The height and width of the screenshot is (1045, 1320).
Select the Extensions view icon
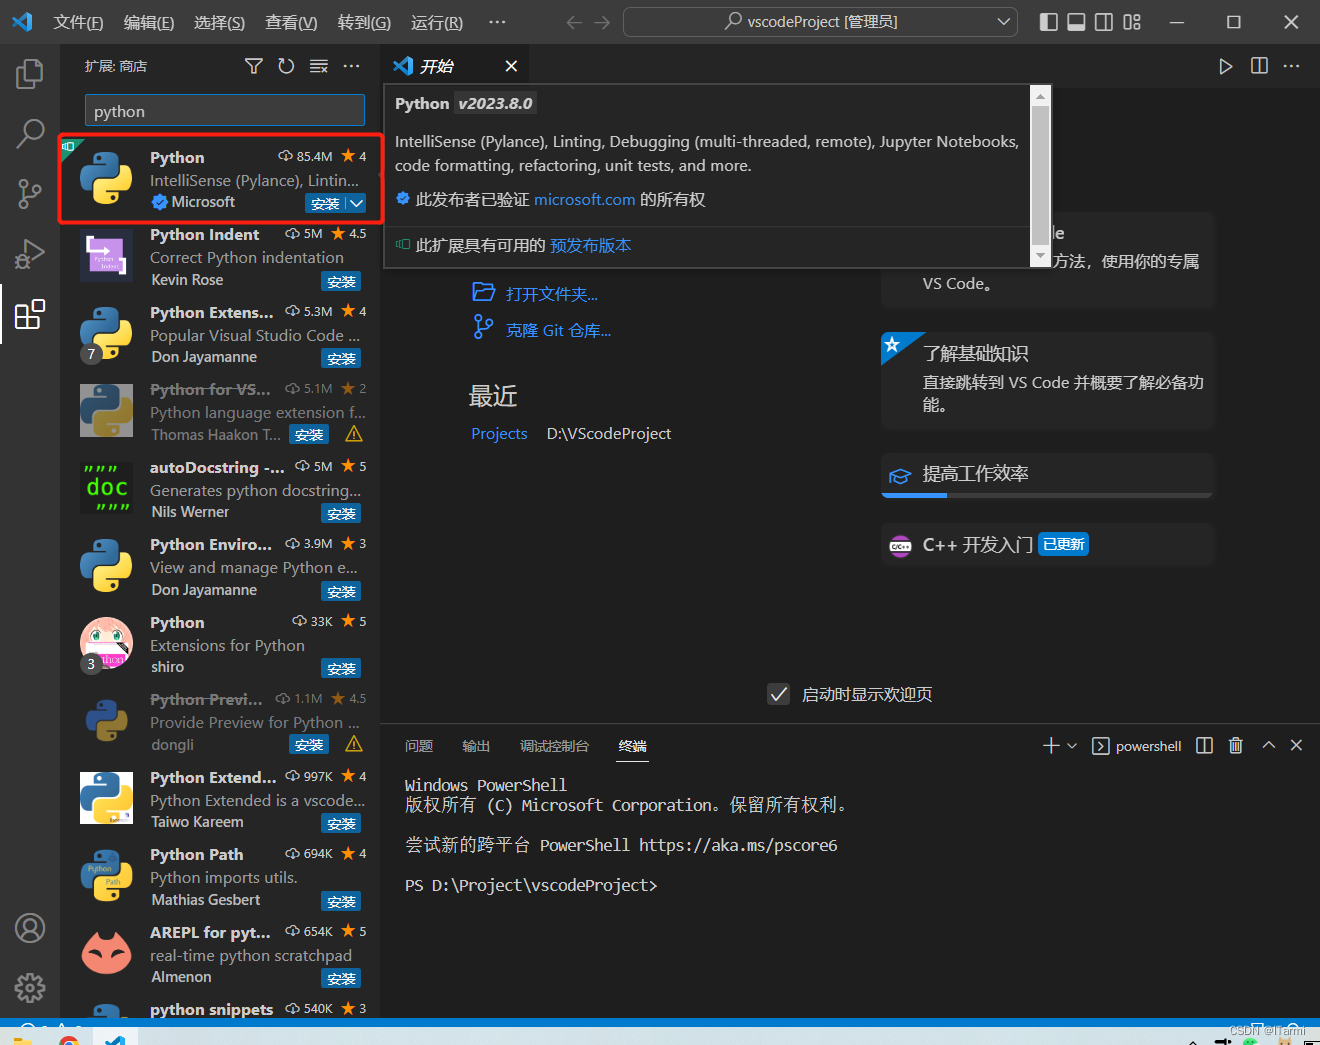pos(30,314)
